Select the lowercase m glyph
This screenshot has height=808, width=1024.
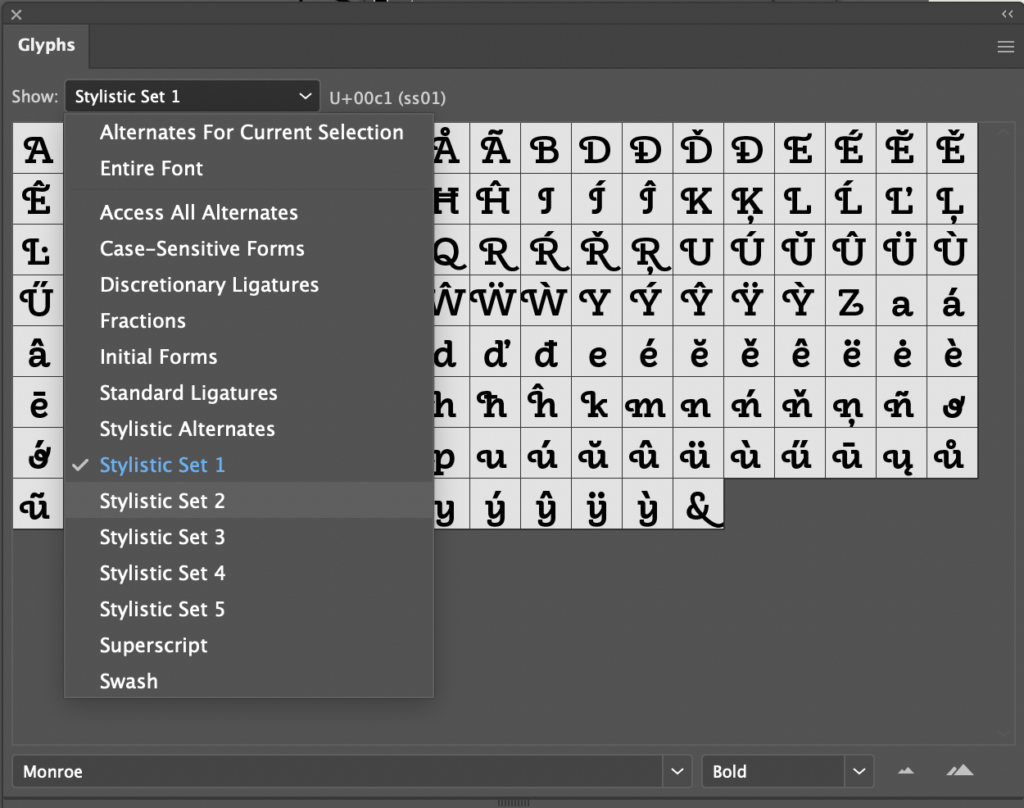click(648, 404)
